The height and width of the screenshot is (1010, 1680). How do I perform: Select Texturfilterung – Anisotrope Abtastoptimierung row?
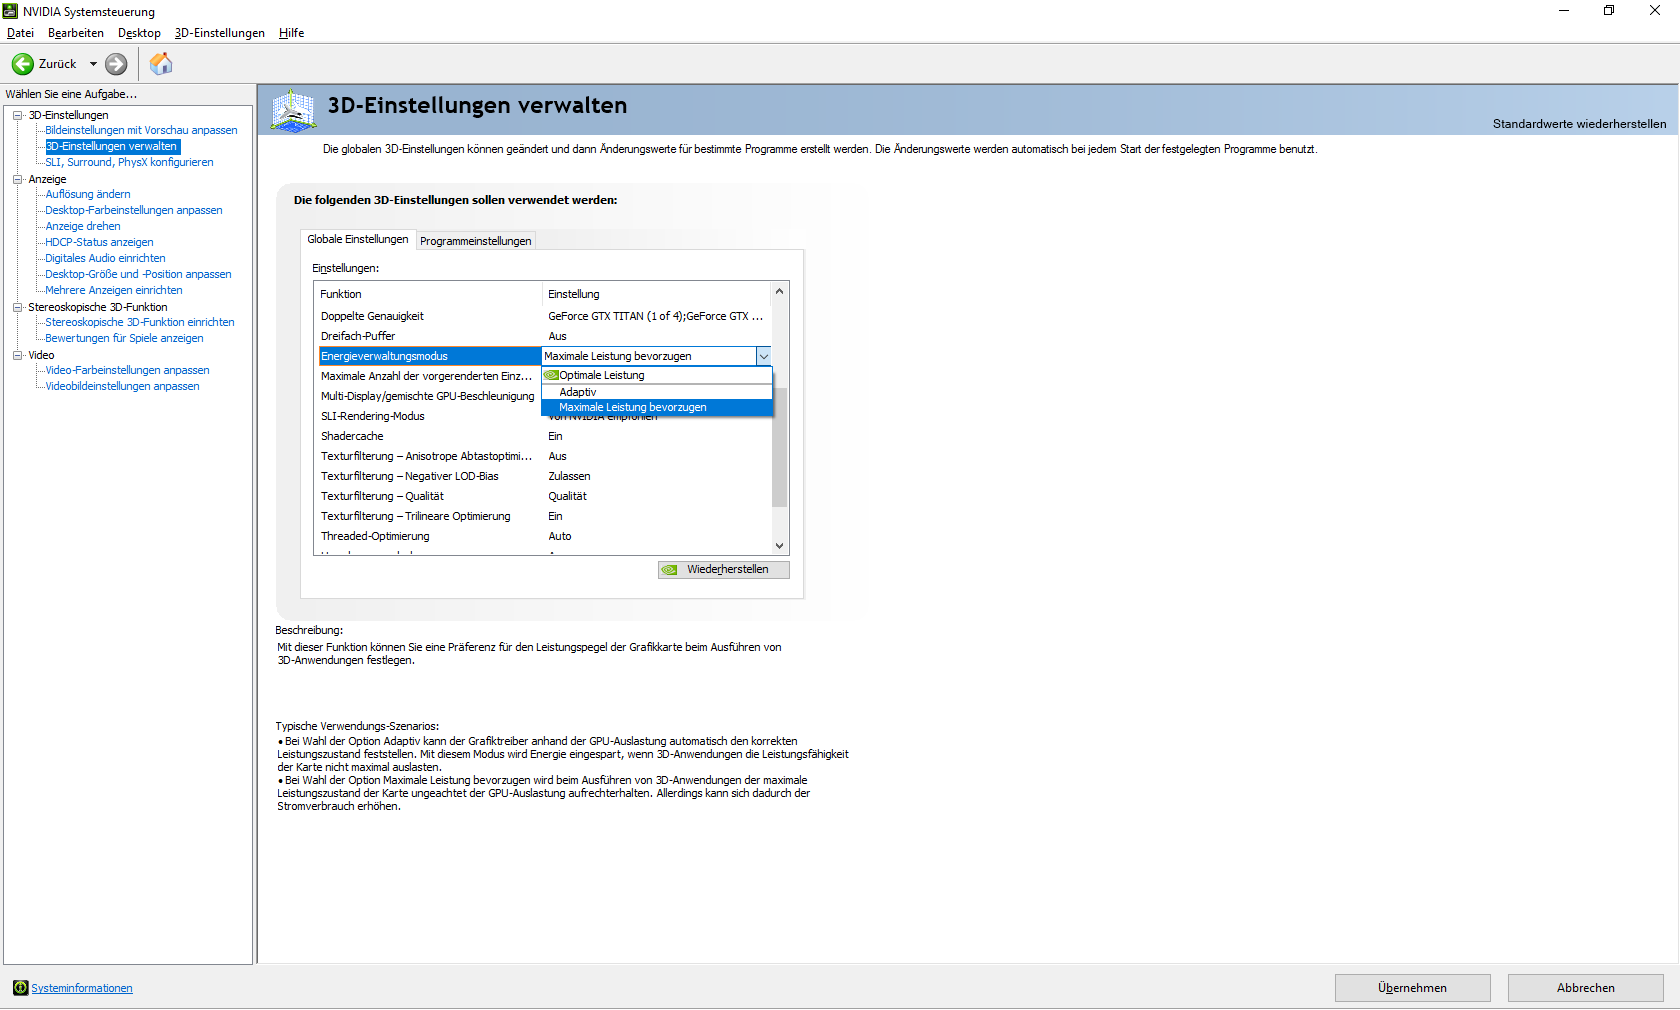click(543, 456)
